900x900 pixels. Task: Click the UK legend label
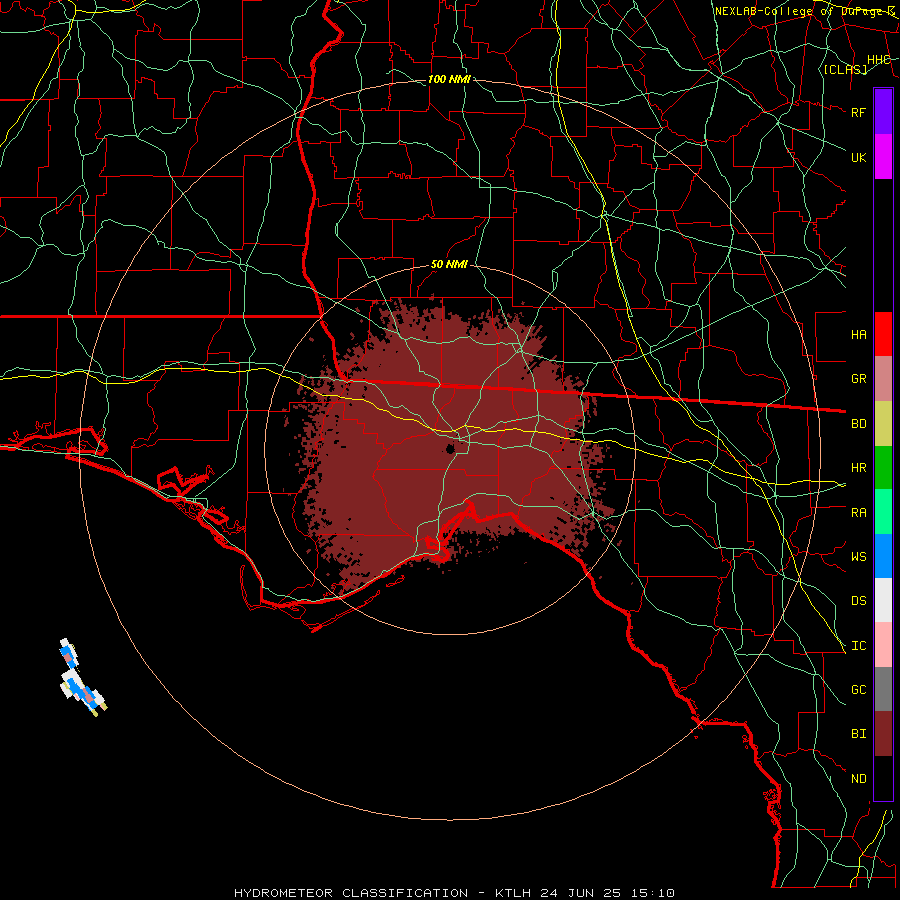(x=858, y=157)
